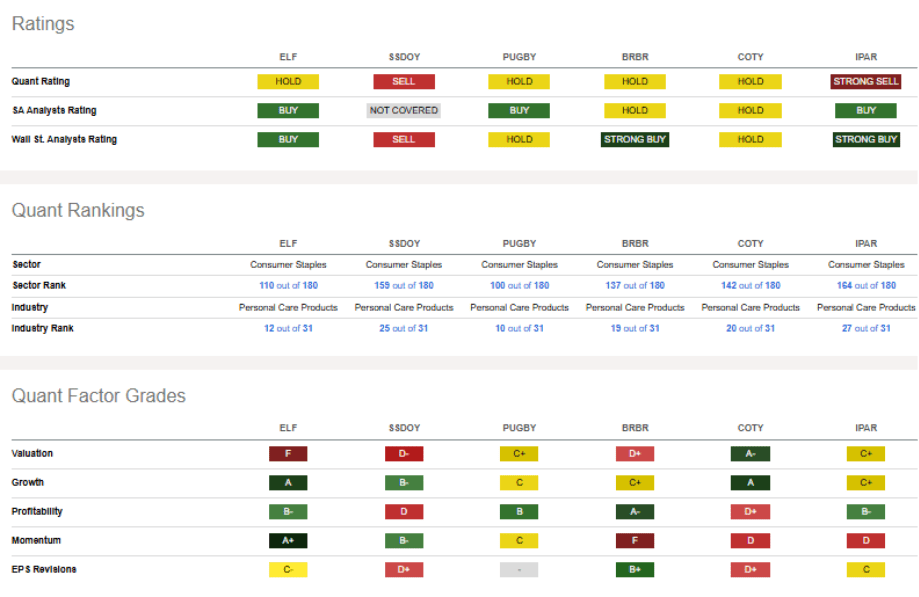
Task: Select PUGBY's gray EPS Revisions dash badge
Action: [x=519, y=570]
